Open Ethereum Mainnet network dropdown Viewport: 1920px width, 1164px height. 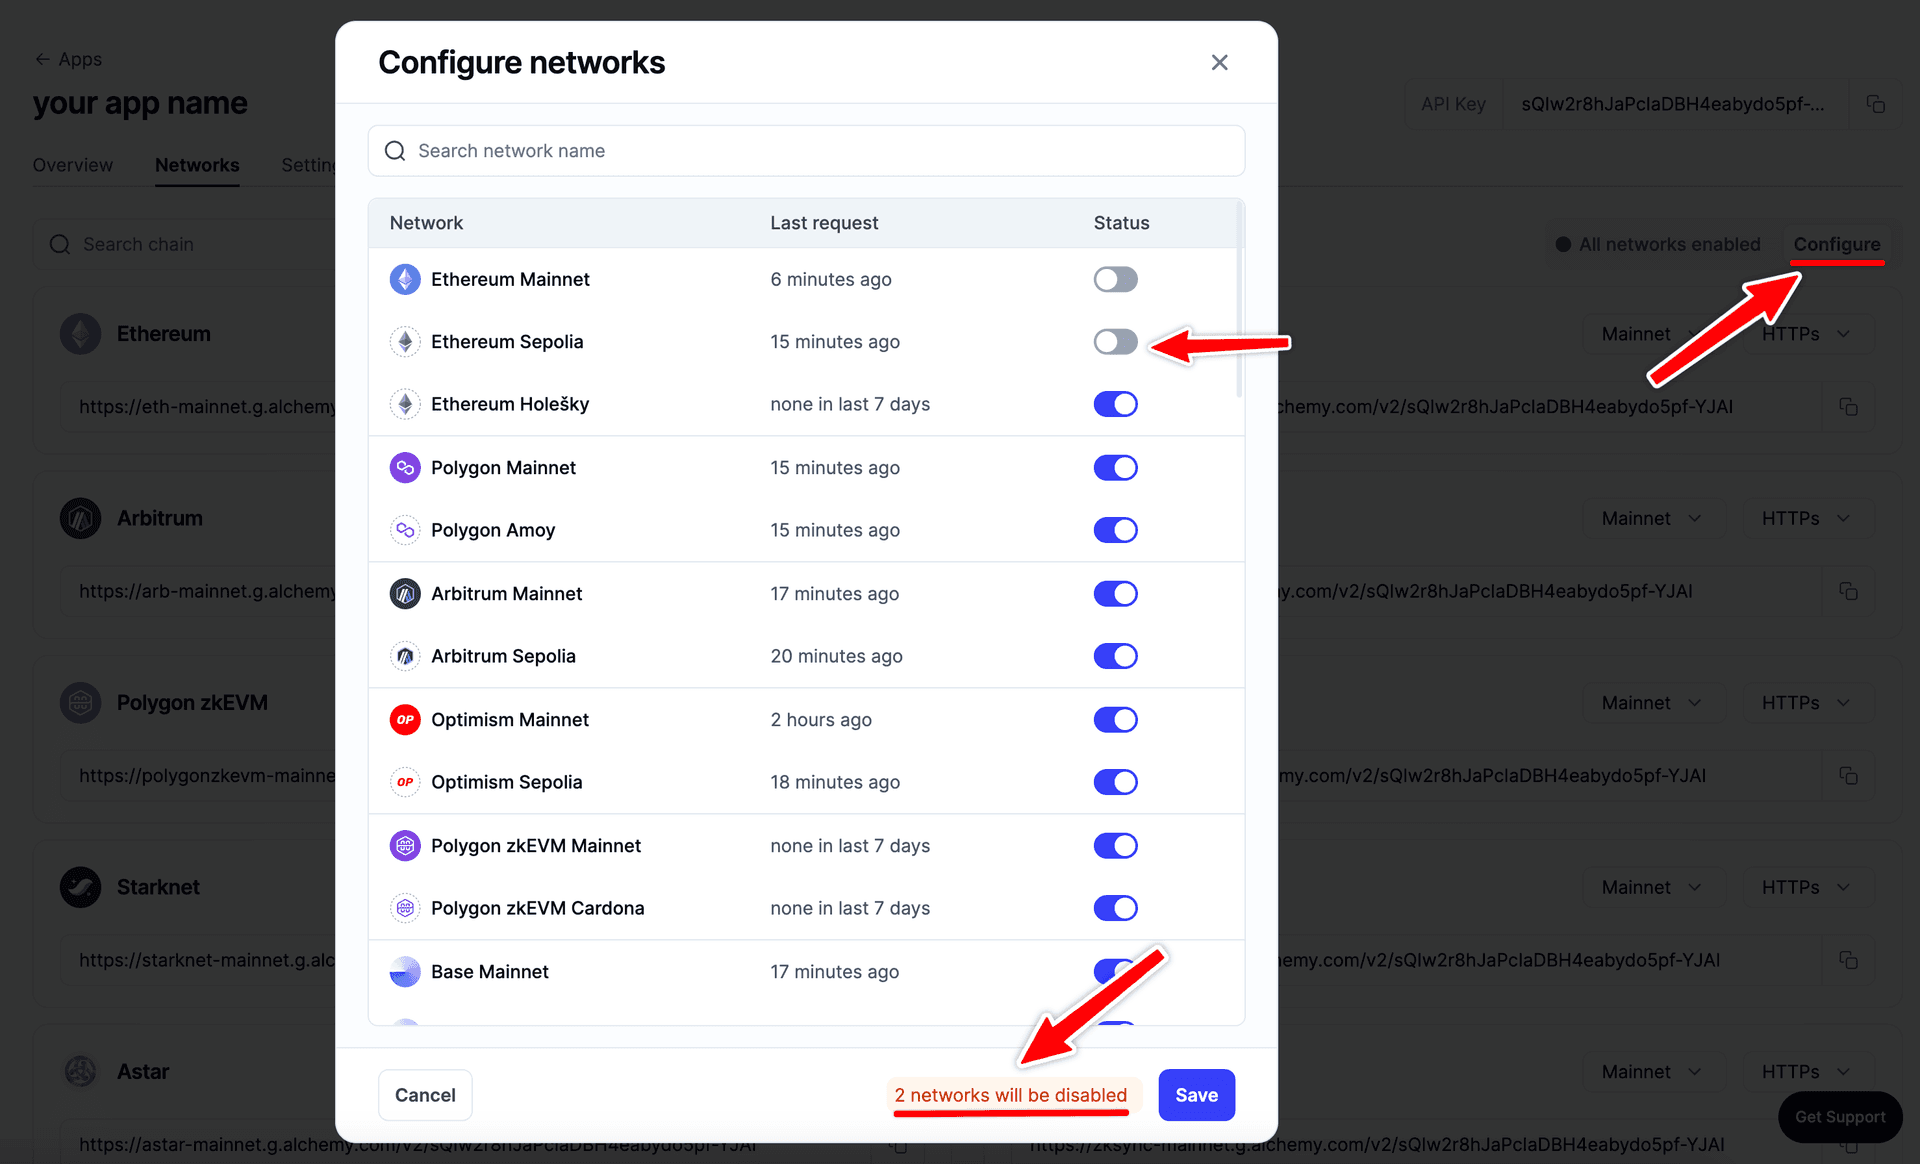(1652, 334)
